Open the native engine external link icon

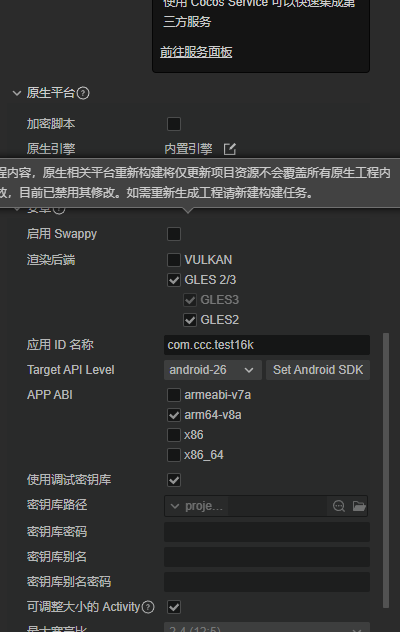pos(230,149)
